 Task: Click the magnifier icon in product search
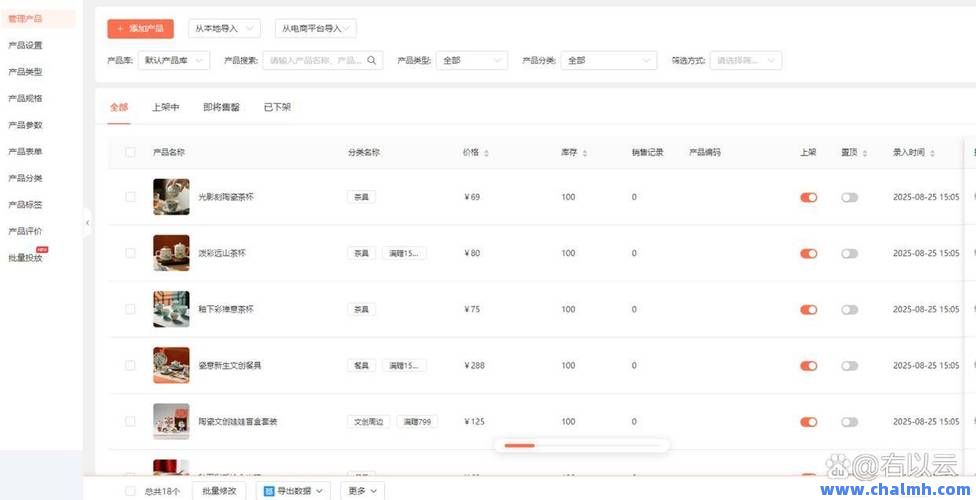(372, 60)
